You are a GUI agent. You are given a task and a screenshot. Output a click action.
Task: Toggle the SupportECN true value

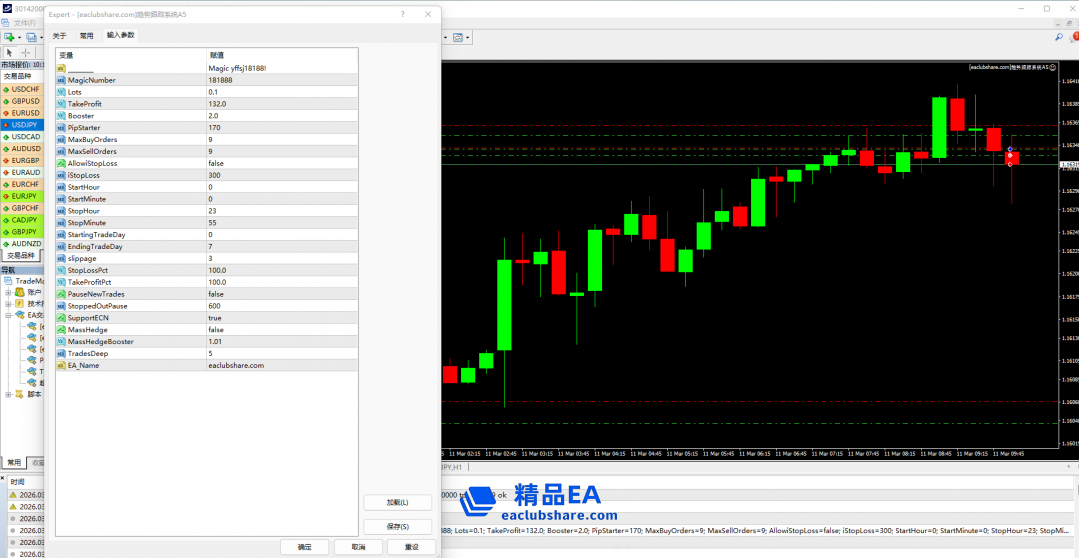point(216,318)
